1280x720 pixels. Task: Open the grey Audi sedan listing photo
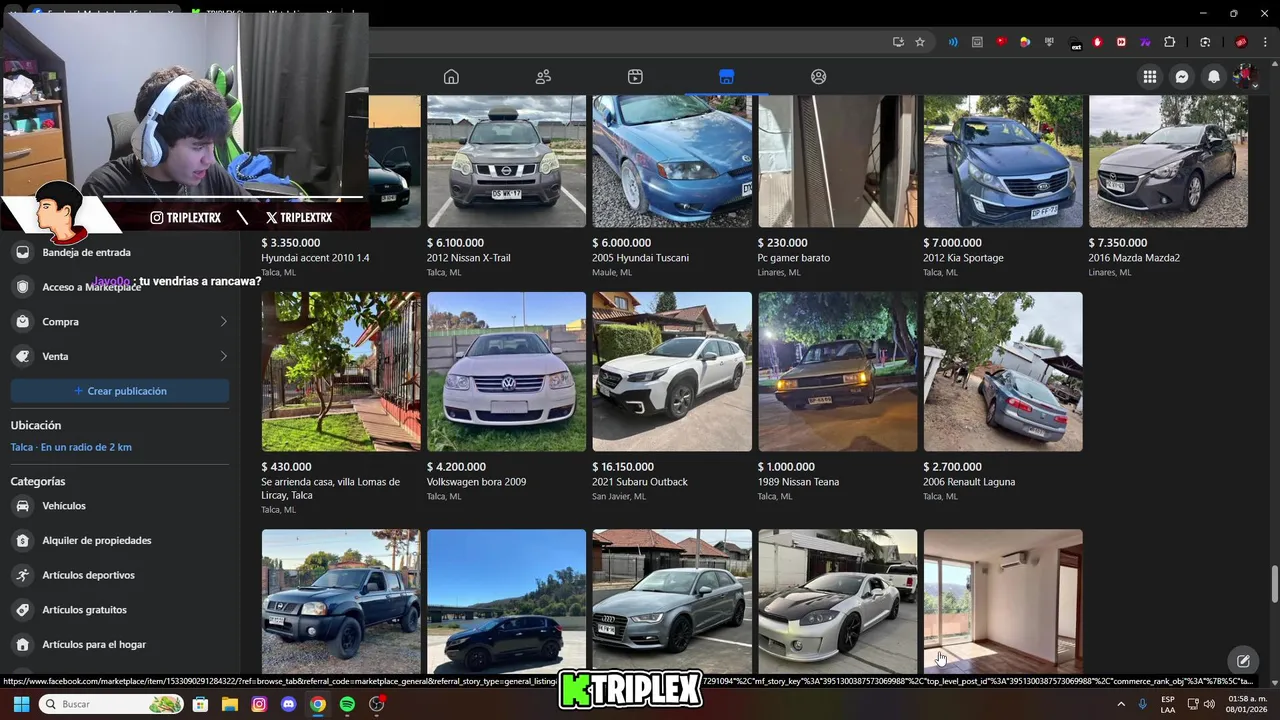coord(672,601)
